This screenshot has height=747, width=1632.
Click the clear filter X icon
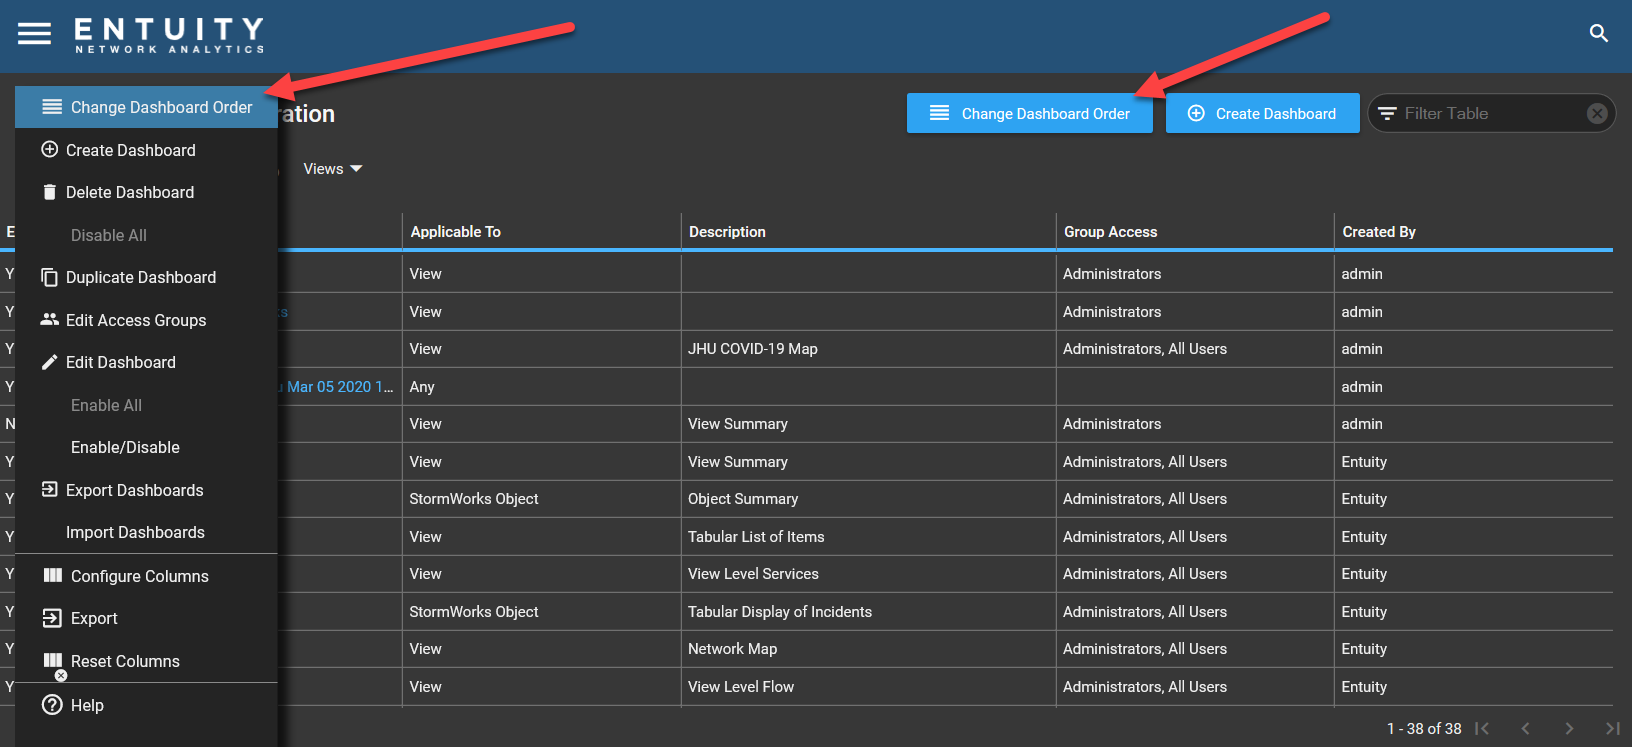tap(1597, 113)
